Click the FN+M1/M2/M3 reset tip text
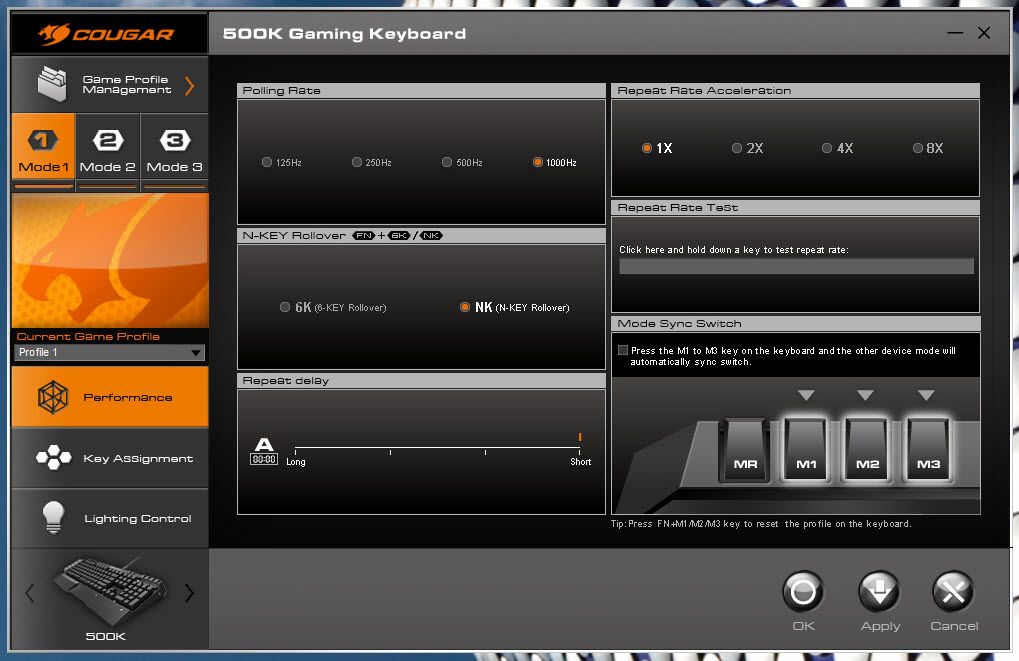The width and height of the screenshot is (1019, 661). pyautogui.click(x=761, y=524)
